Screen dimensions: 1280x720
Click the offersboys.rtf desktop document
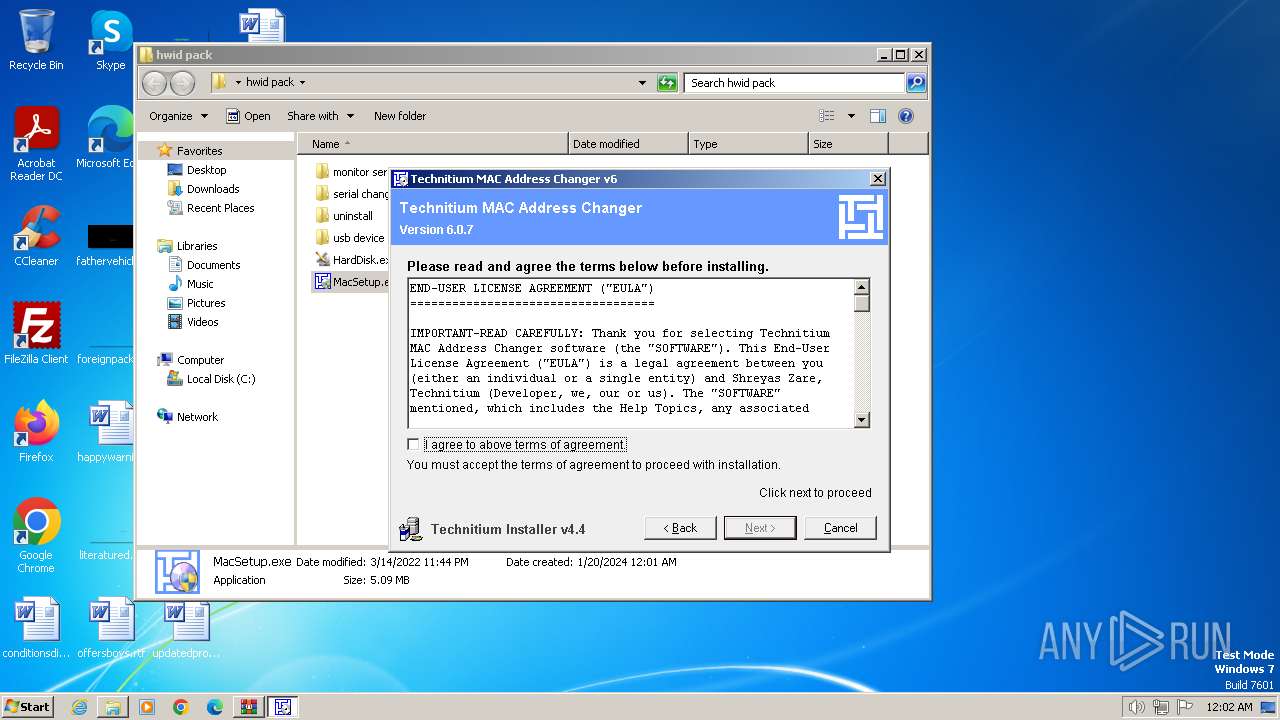pos(112,628)
